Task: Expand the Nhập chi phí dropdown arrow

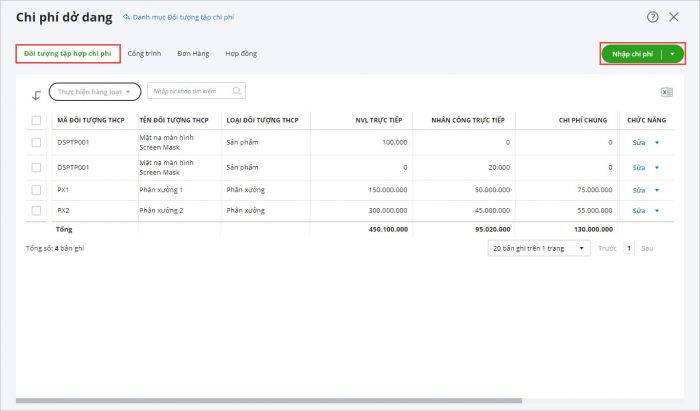Action: (673, 54)
